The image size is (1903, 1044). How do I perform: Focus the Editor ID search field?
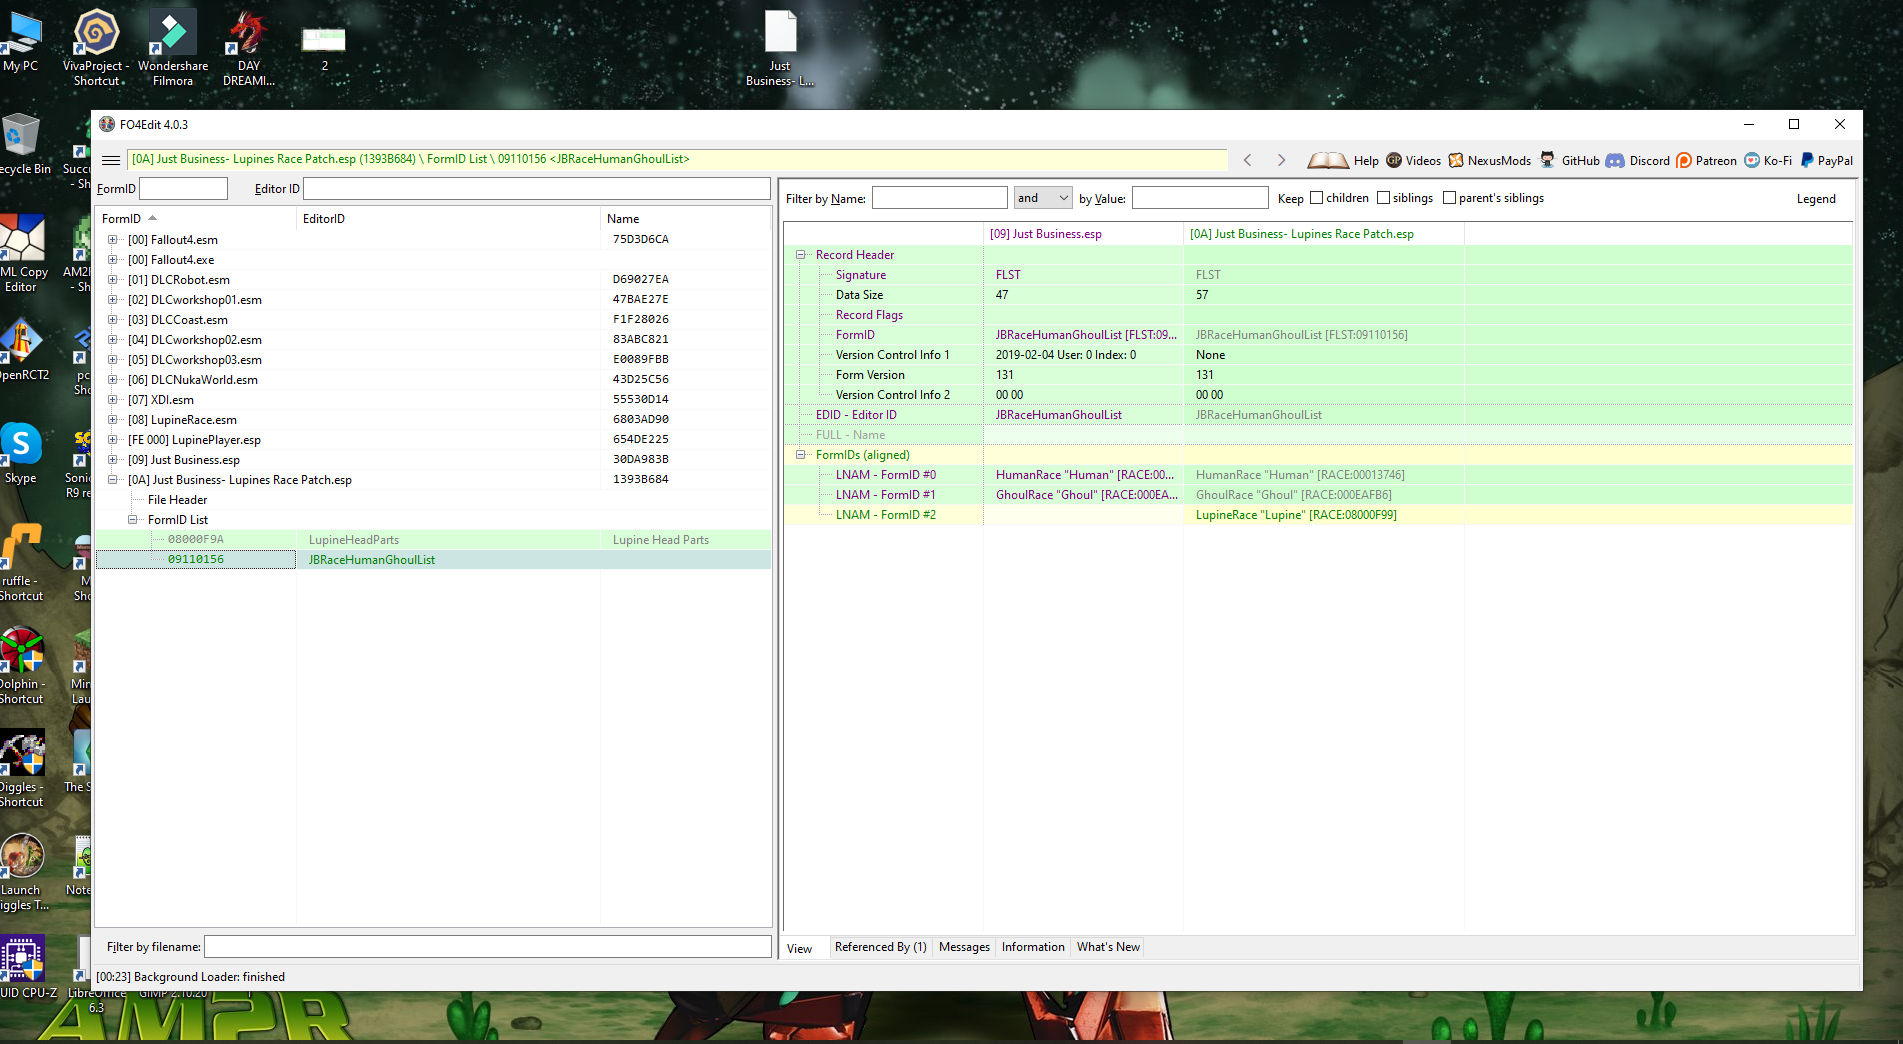(x=537, y=189)
